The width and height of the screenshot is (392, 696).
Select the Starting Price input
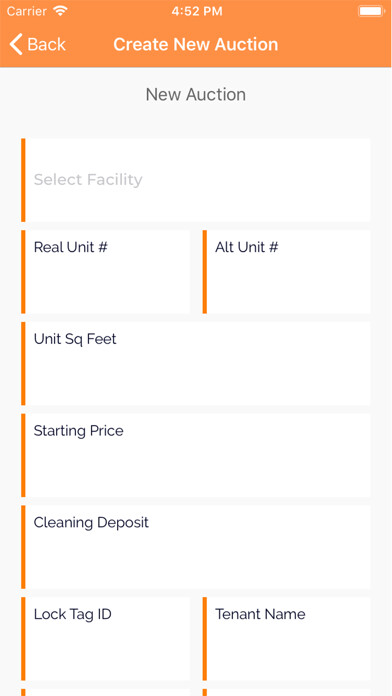[x=196, y=455]
